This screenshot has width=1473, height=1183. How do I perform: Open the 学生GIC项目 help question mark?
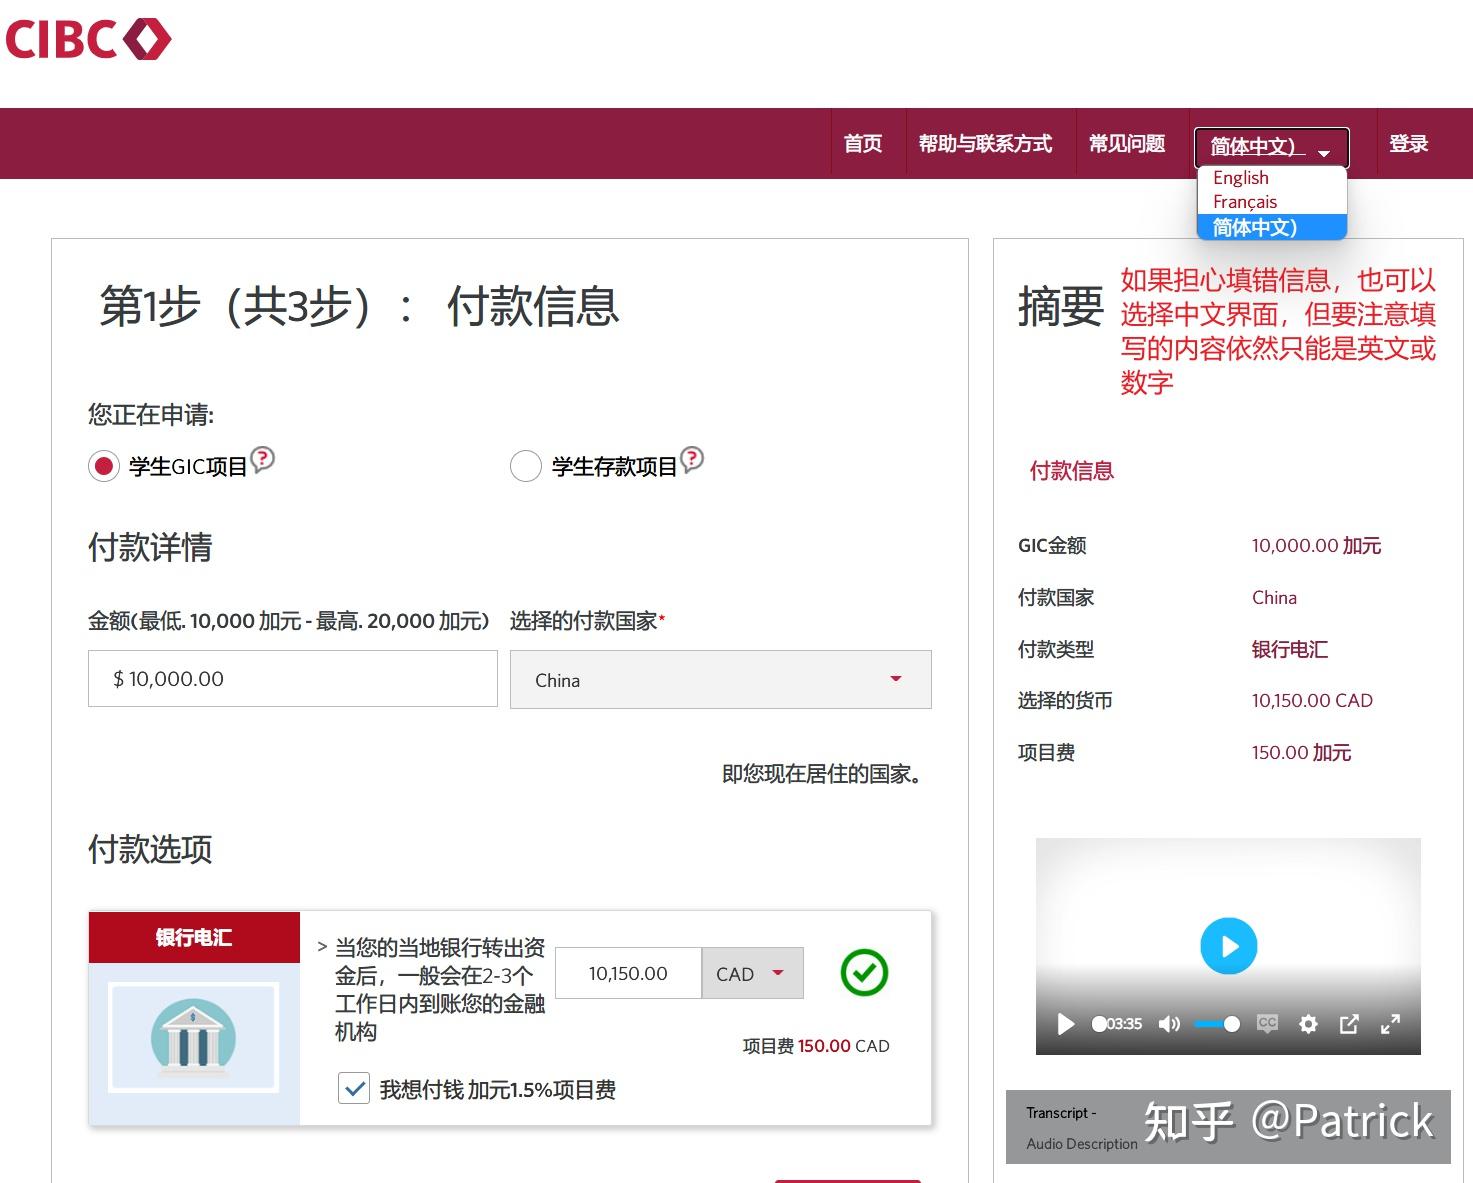(261, 460)
